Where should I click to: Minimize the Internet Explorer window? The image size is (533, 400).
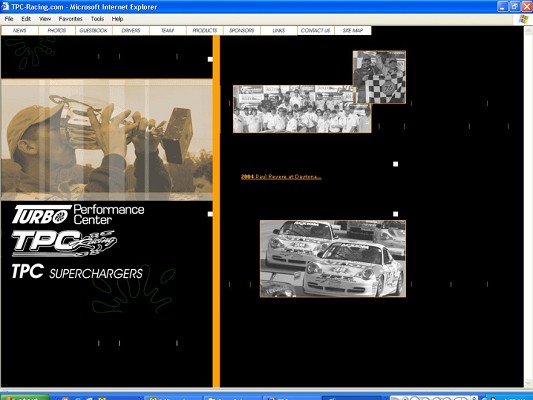pos(503,6)
